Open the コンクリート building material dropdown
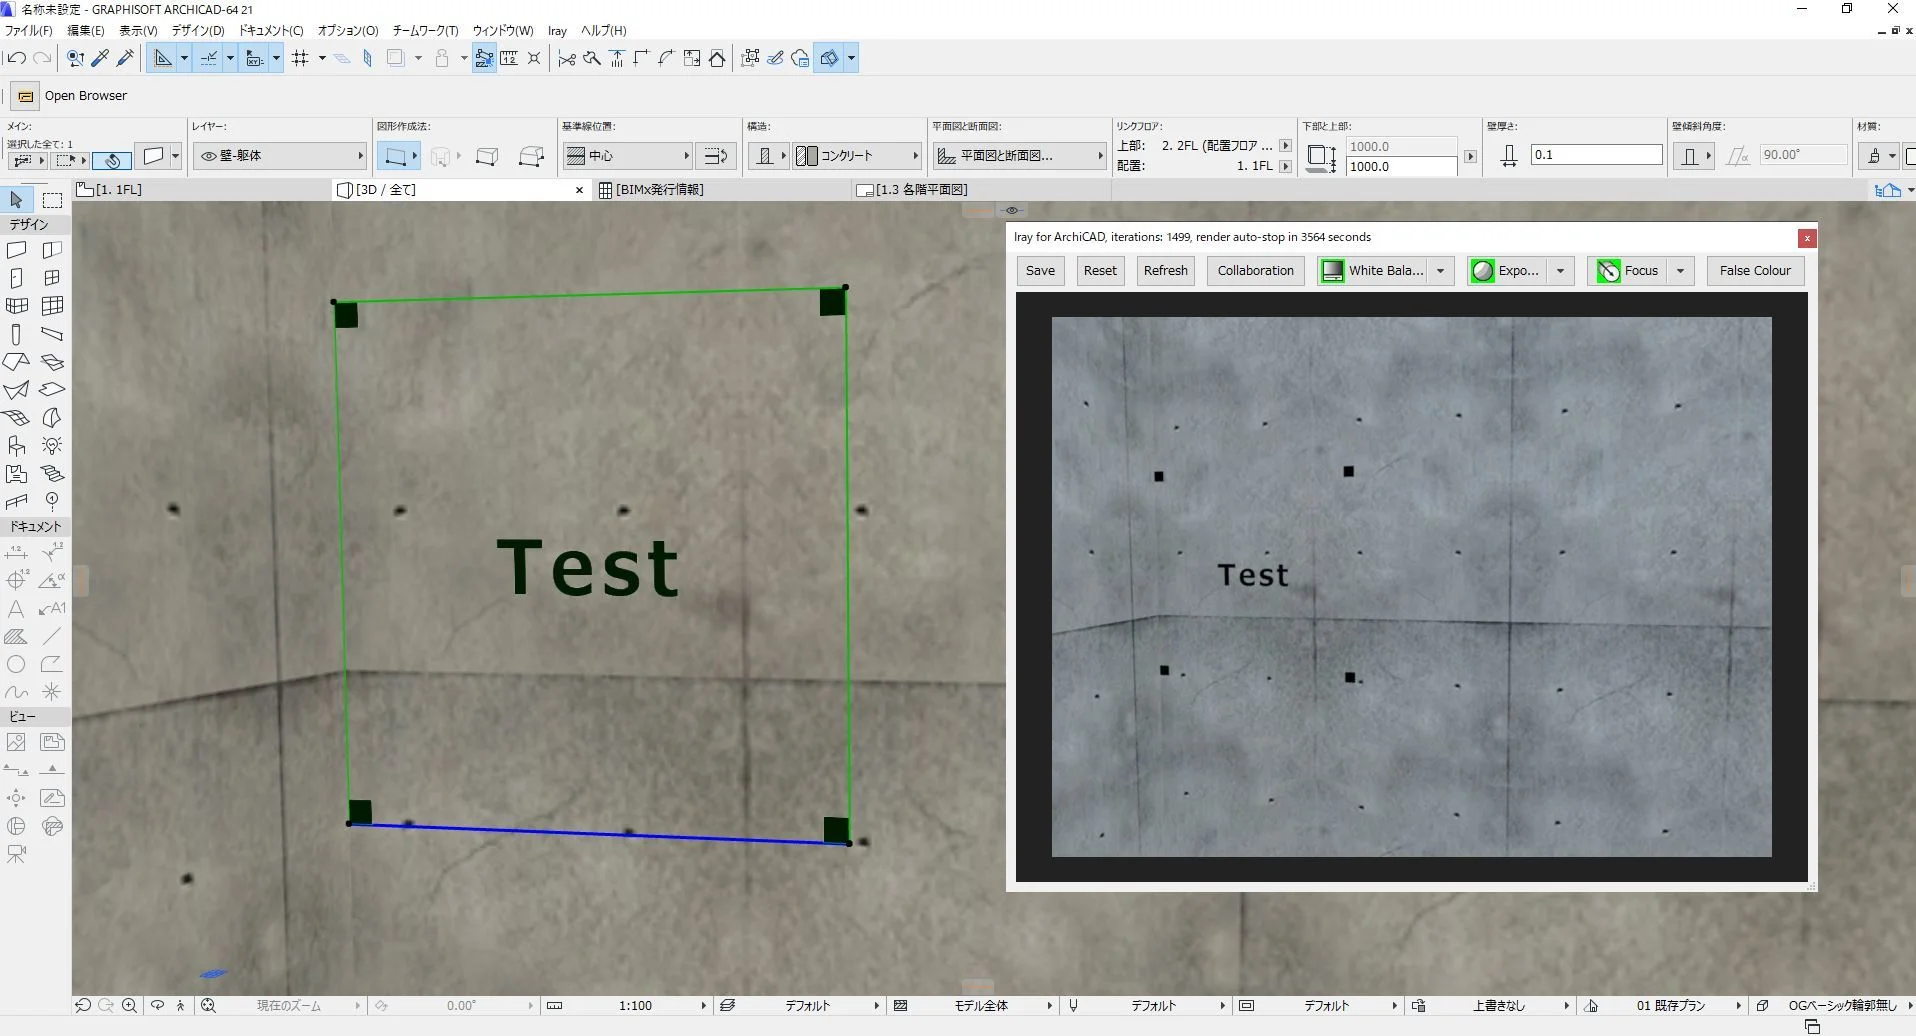 click(857, 156)
